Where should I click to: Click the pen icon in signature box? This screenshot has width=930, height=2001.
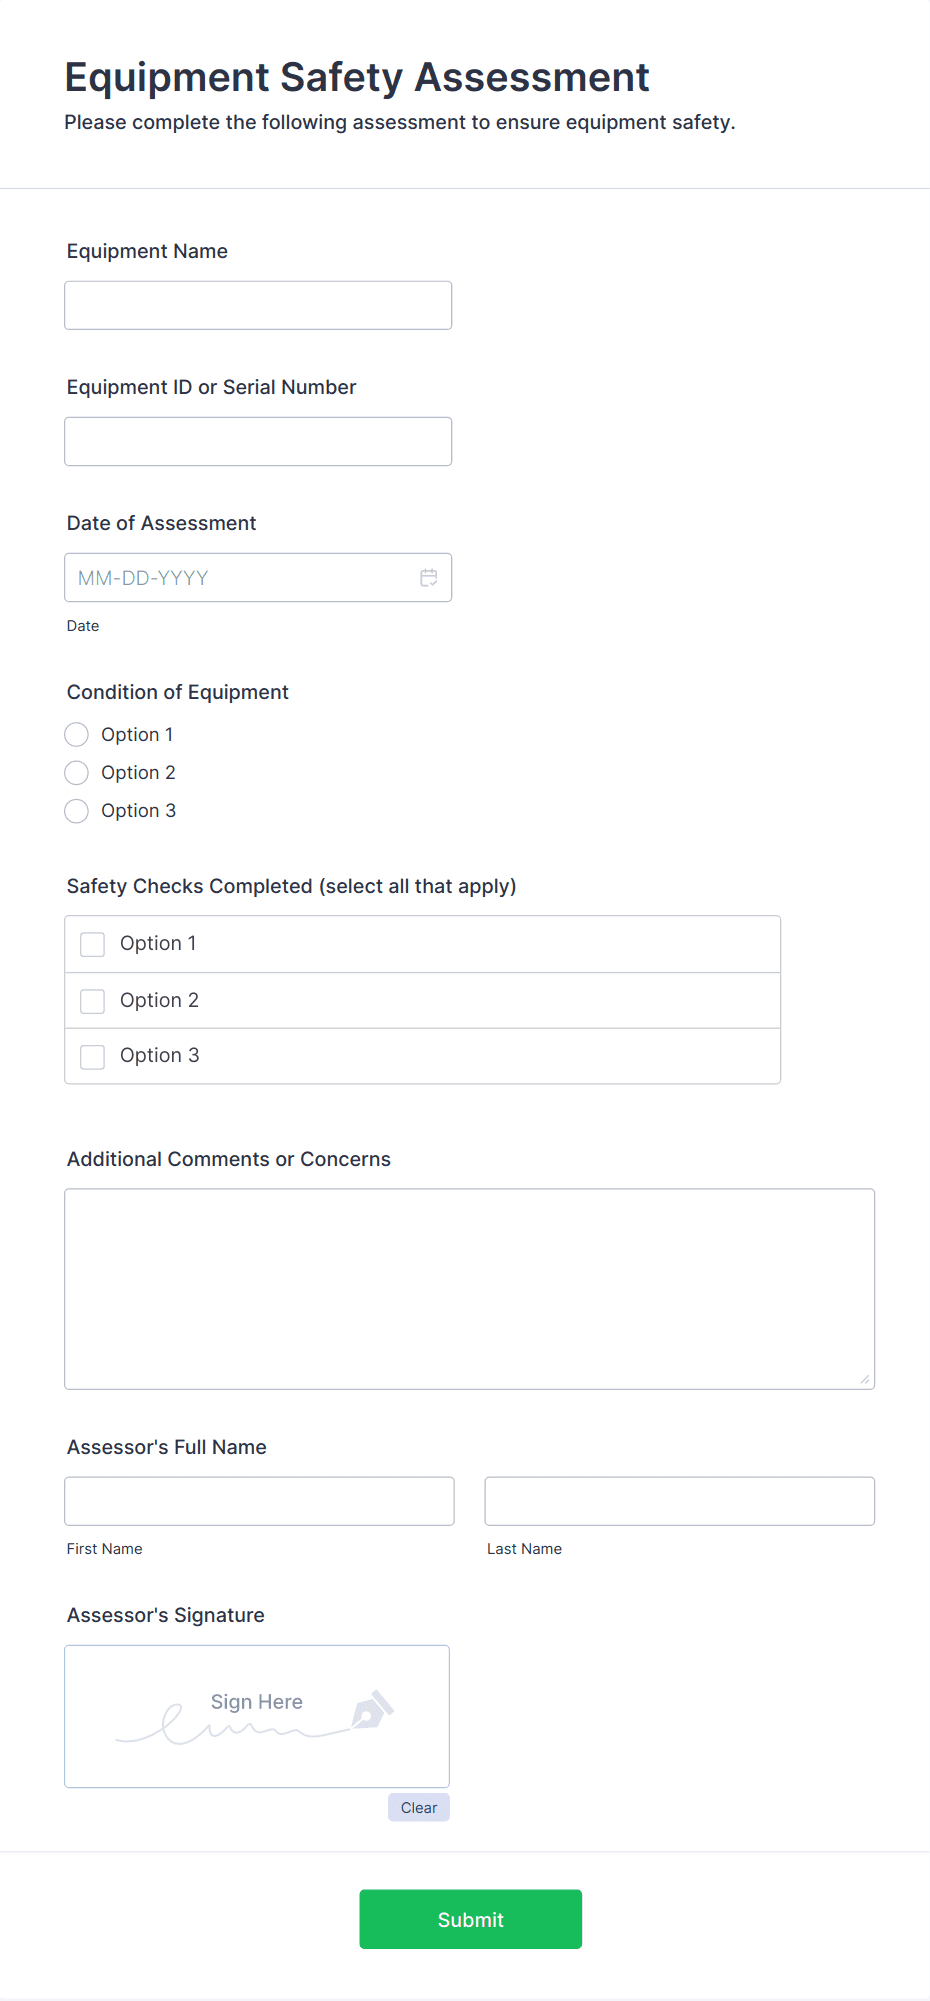pos(372,1711)
